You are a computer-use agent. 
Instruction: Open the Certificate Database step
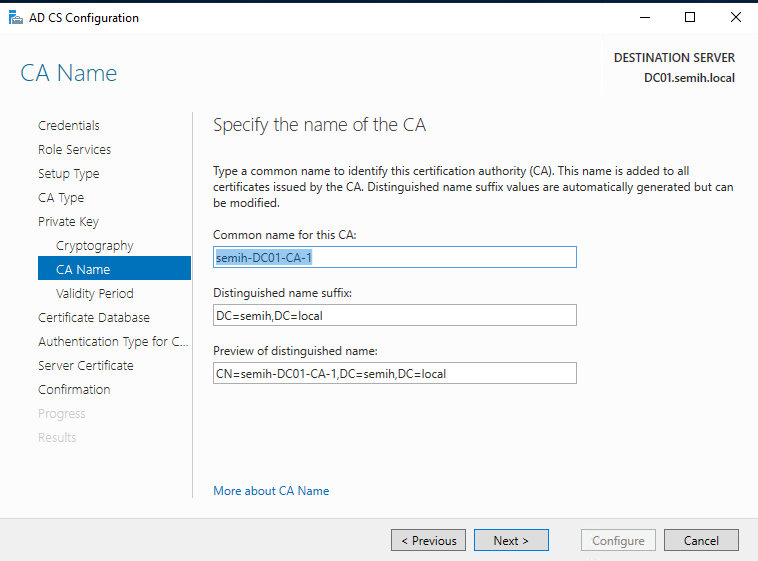tap(94, 317)
